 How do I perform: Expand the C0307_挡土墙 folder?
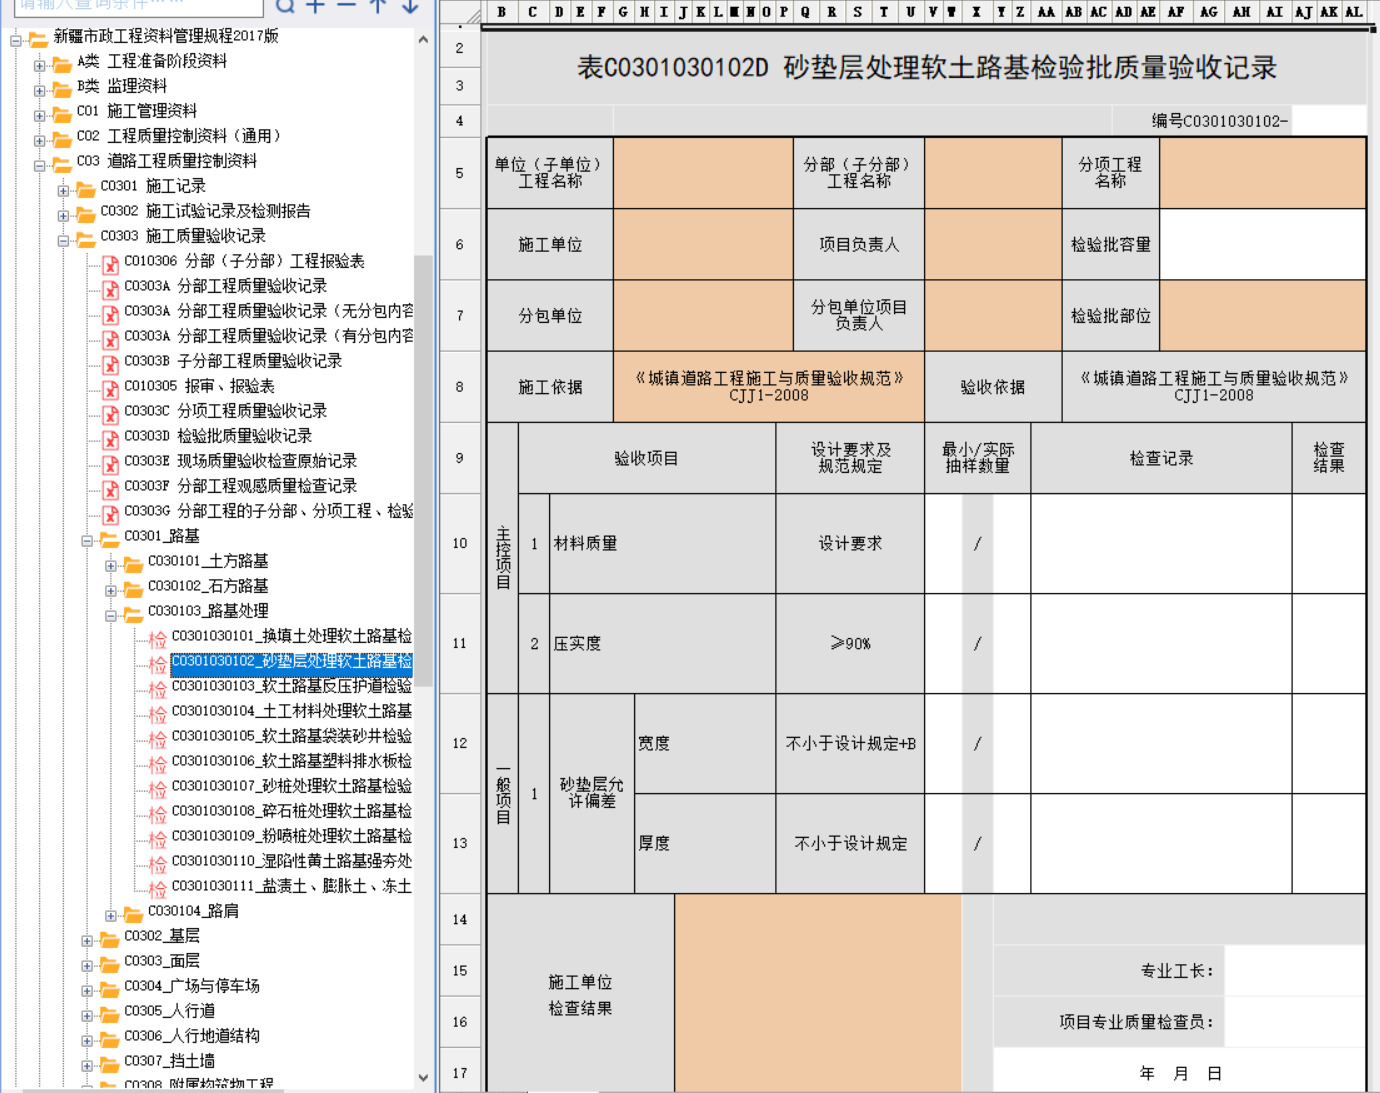[x=87, y=1065]
